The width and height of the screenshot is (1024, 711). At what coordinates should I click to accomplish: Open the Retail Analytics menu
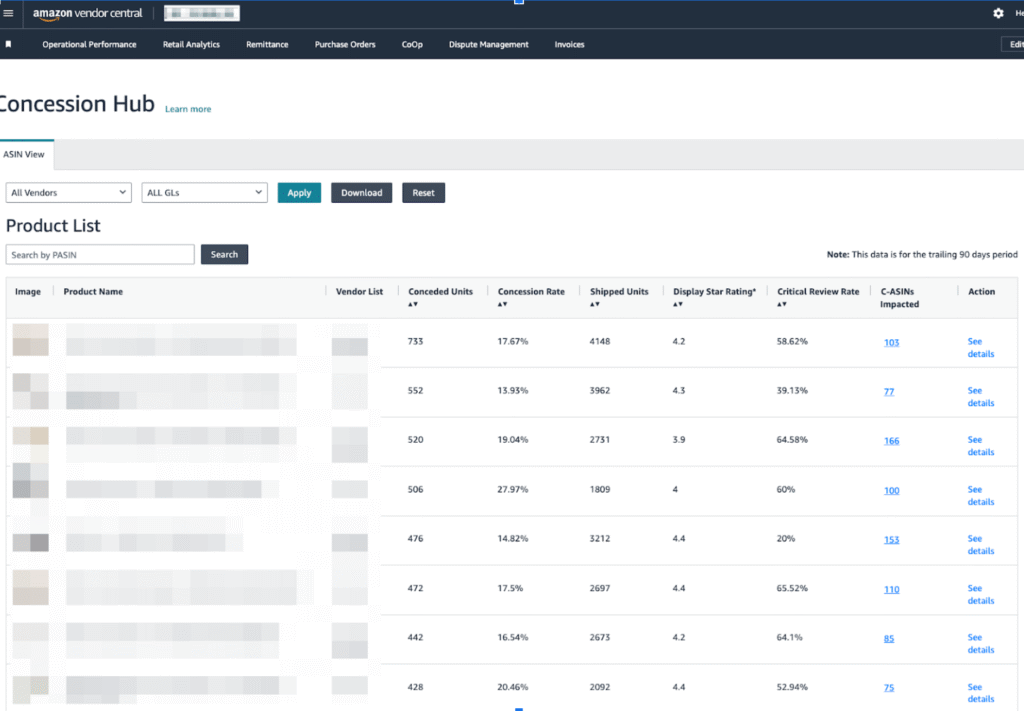(191, 44)
